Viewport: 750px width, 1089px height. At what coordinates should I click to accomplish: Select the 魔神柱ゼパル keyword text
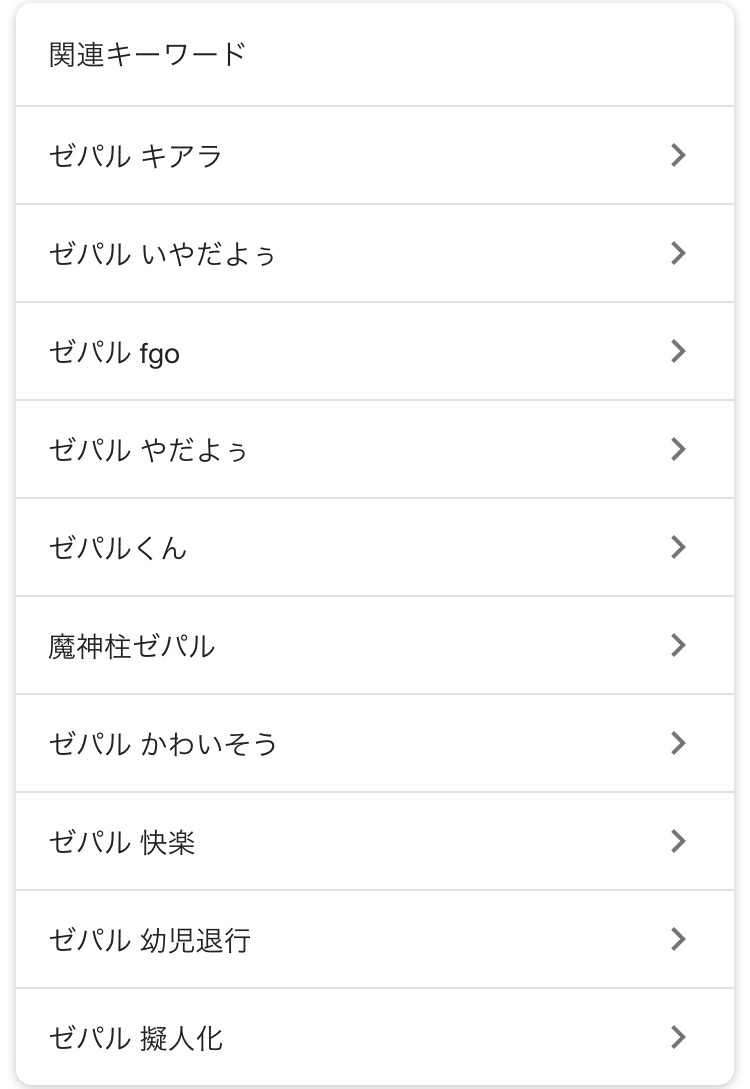click(x=131, y=646)
